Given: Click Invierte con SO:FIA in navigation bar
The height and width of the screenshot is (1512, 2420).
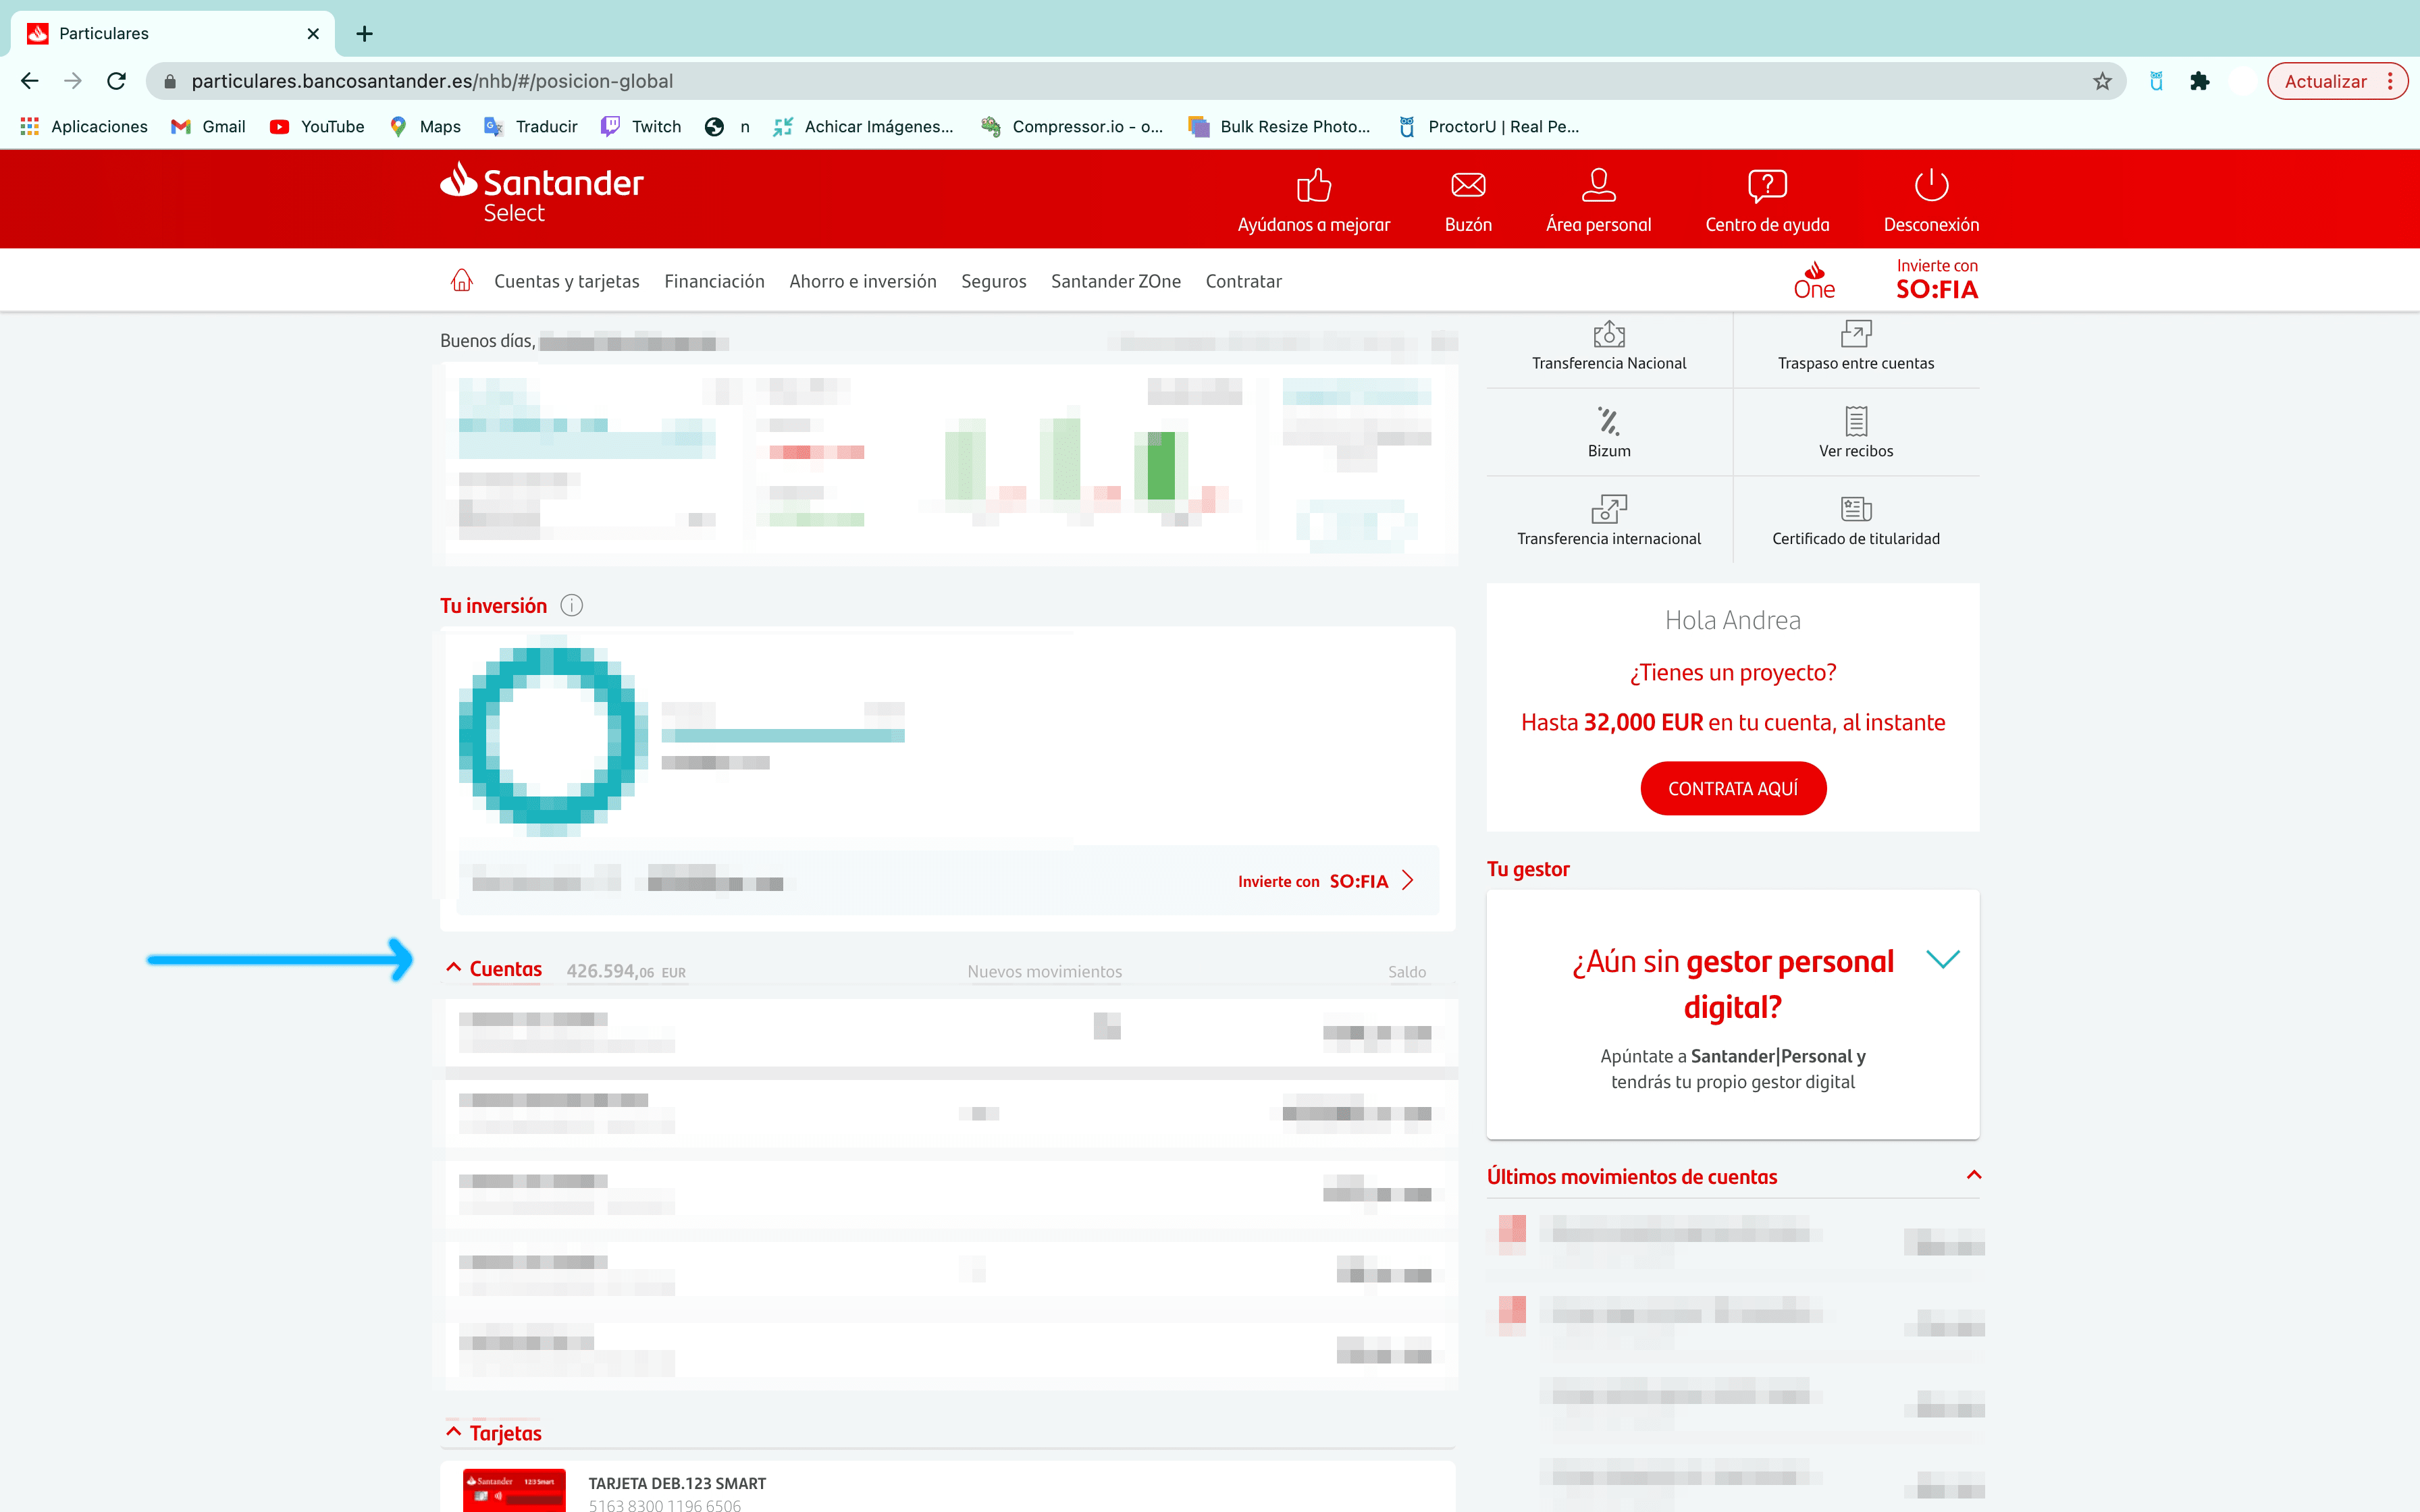Looking at the screenshot, I should click(x=1937, y=280).
